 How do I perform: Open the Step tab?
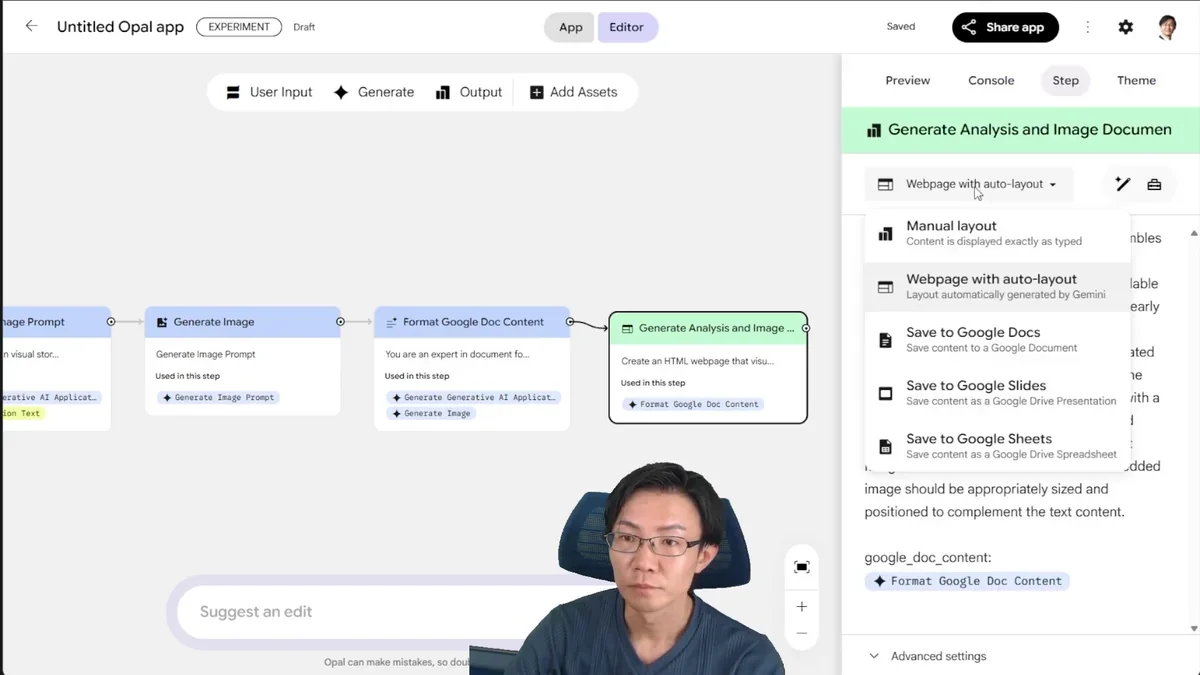[1066, 80]
